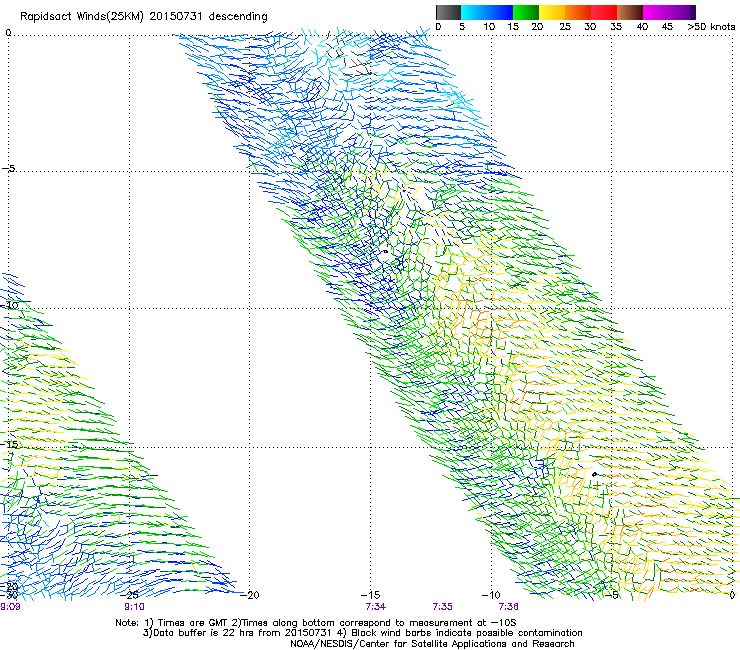The image size is (740, 650).
Task: Click the '>50 knots' legend label
Action: click(x=711, y=27)
